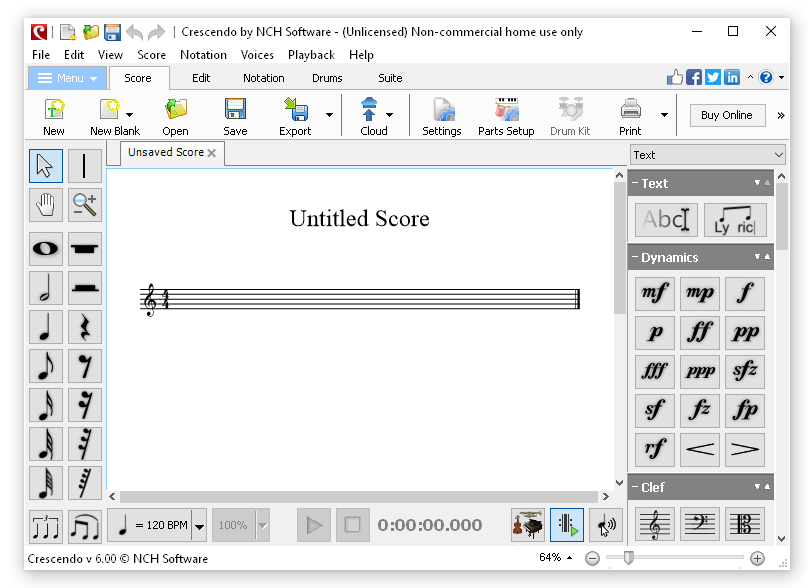Click the zoom in plus button
The width and height of the screenshot is (808, 588).
coord(757,558)
